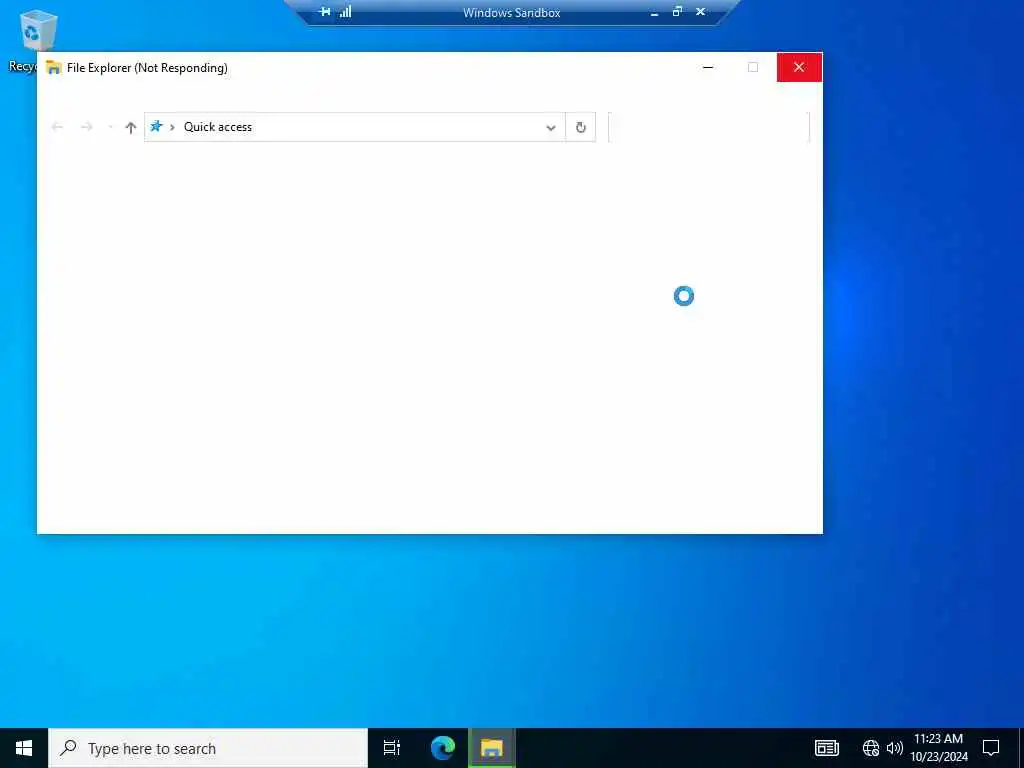Expand the breadcrumb chevron before Quick access

click(x=172, y=127)
